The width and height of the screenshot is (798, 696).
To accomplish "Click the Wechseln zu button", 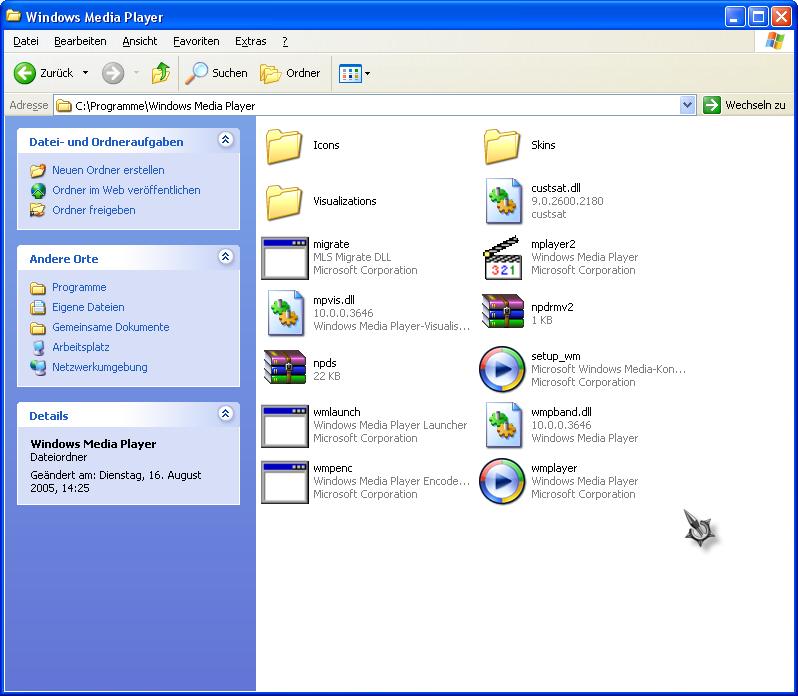I will (745, 105).
